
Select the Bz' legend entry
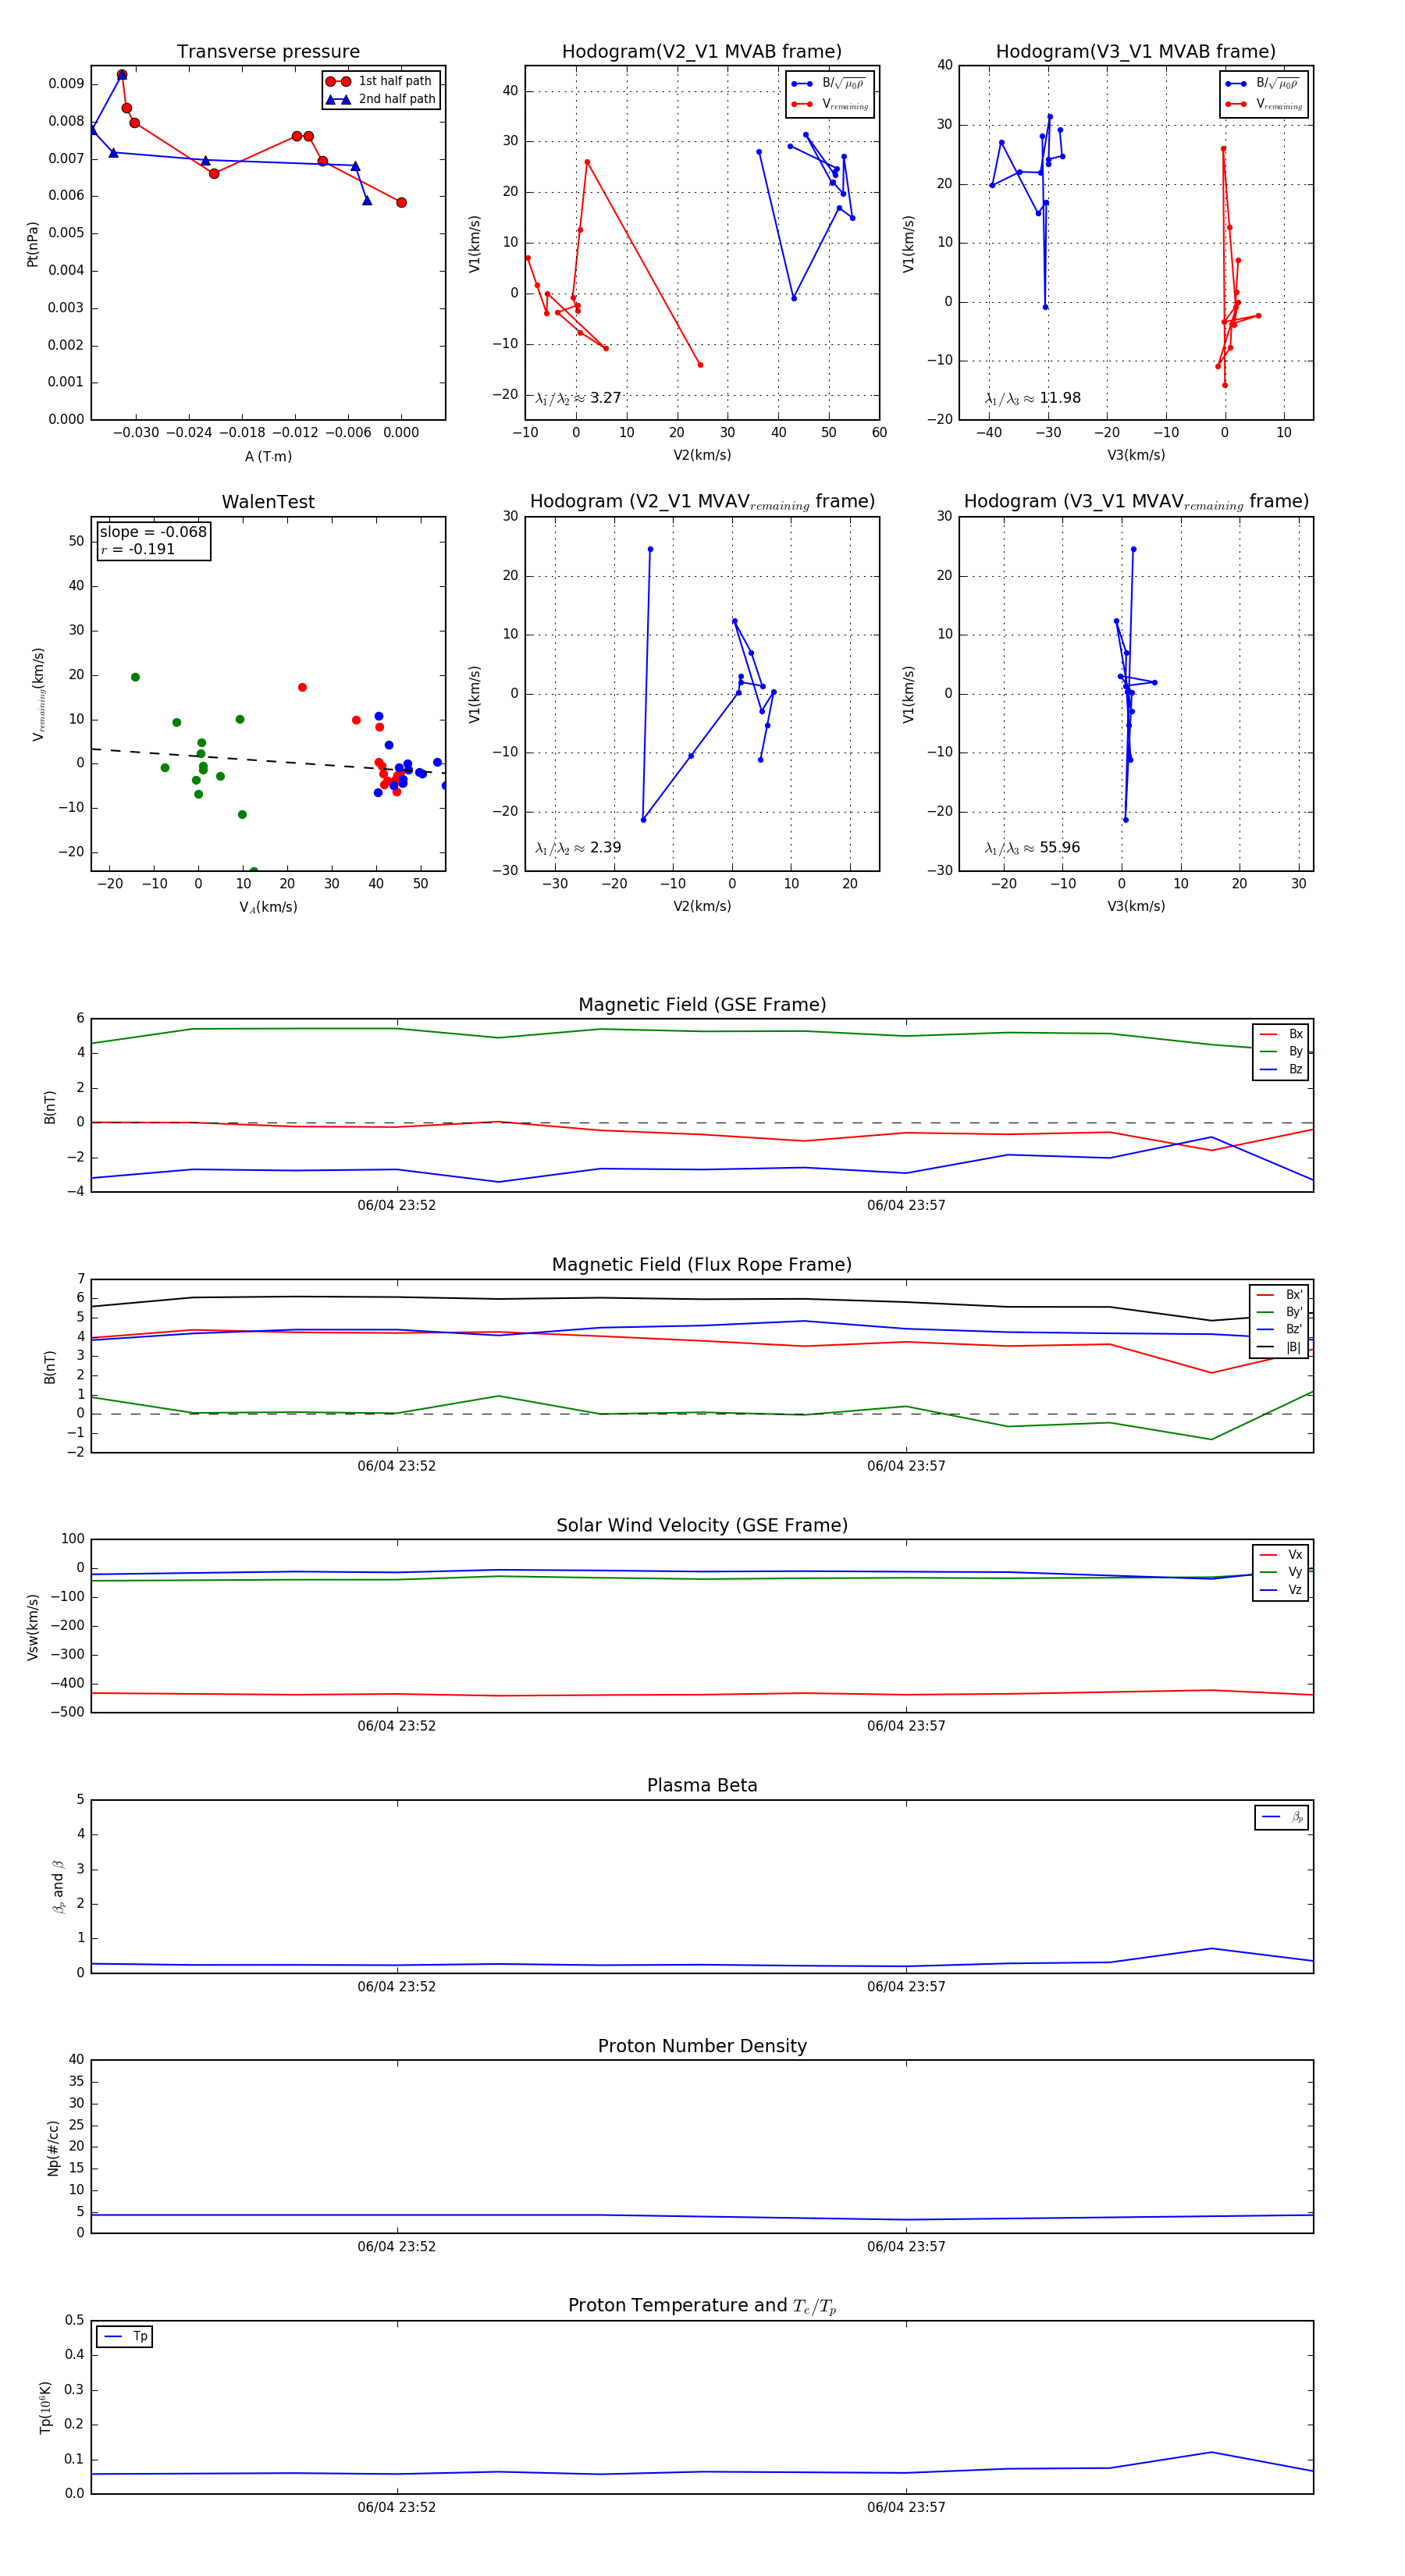tap(1279, 1330)
